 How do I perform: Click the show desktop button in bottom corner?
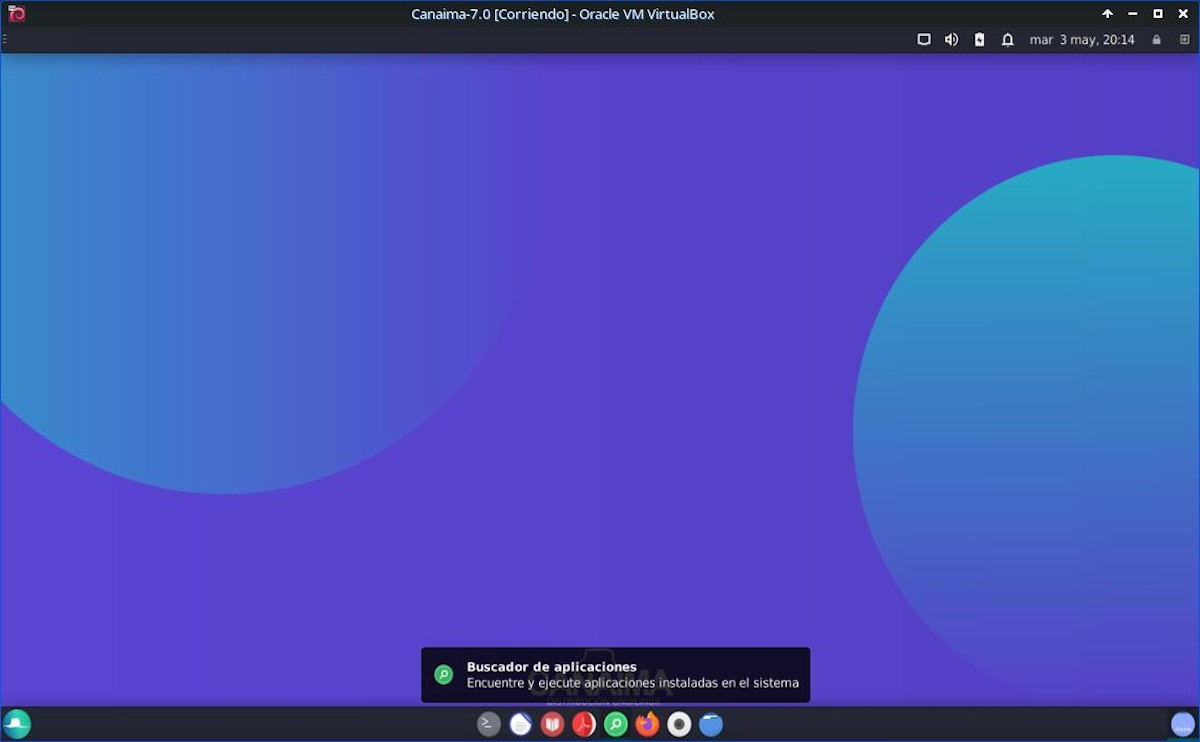(x=1182, y=724)
